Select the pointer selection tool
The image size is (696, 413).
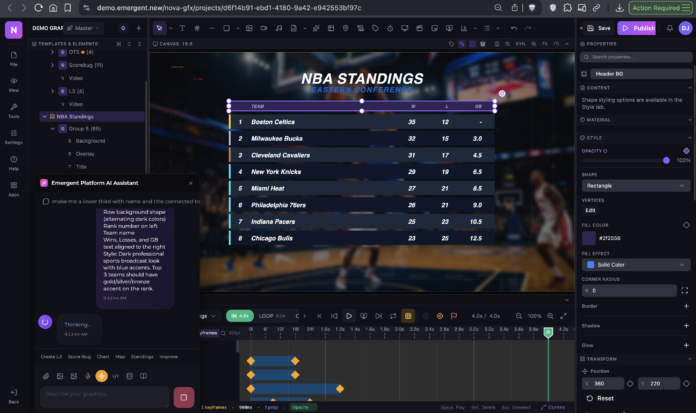point(159,28)
